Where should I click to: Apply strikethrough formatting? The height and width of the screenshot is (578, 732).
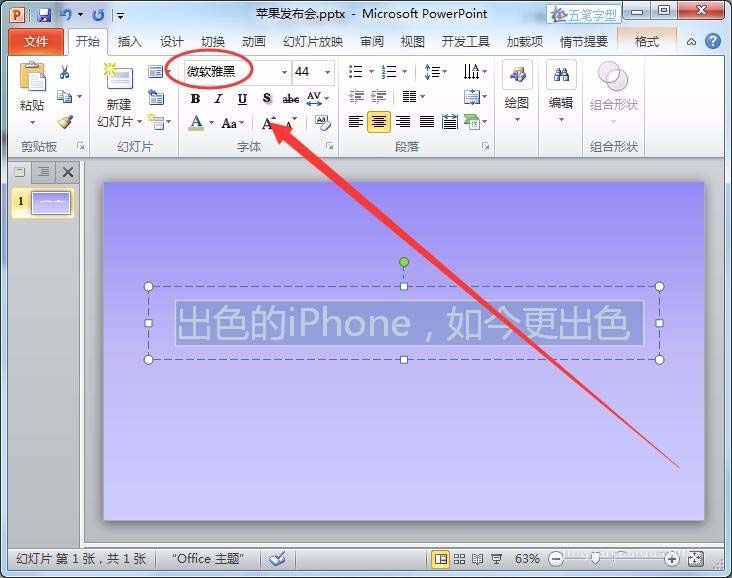pyautogui.click(x=290, y=99)
